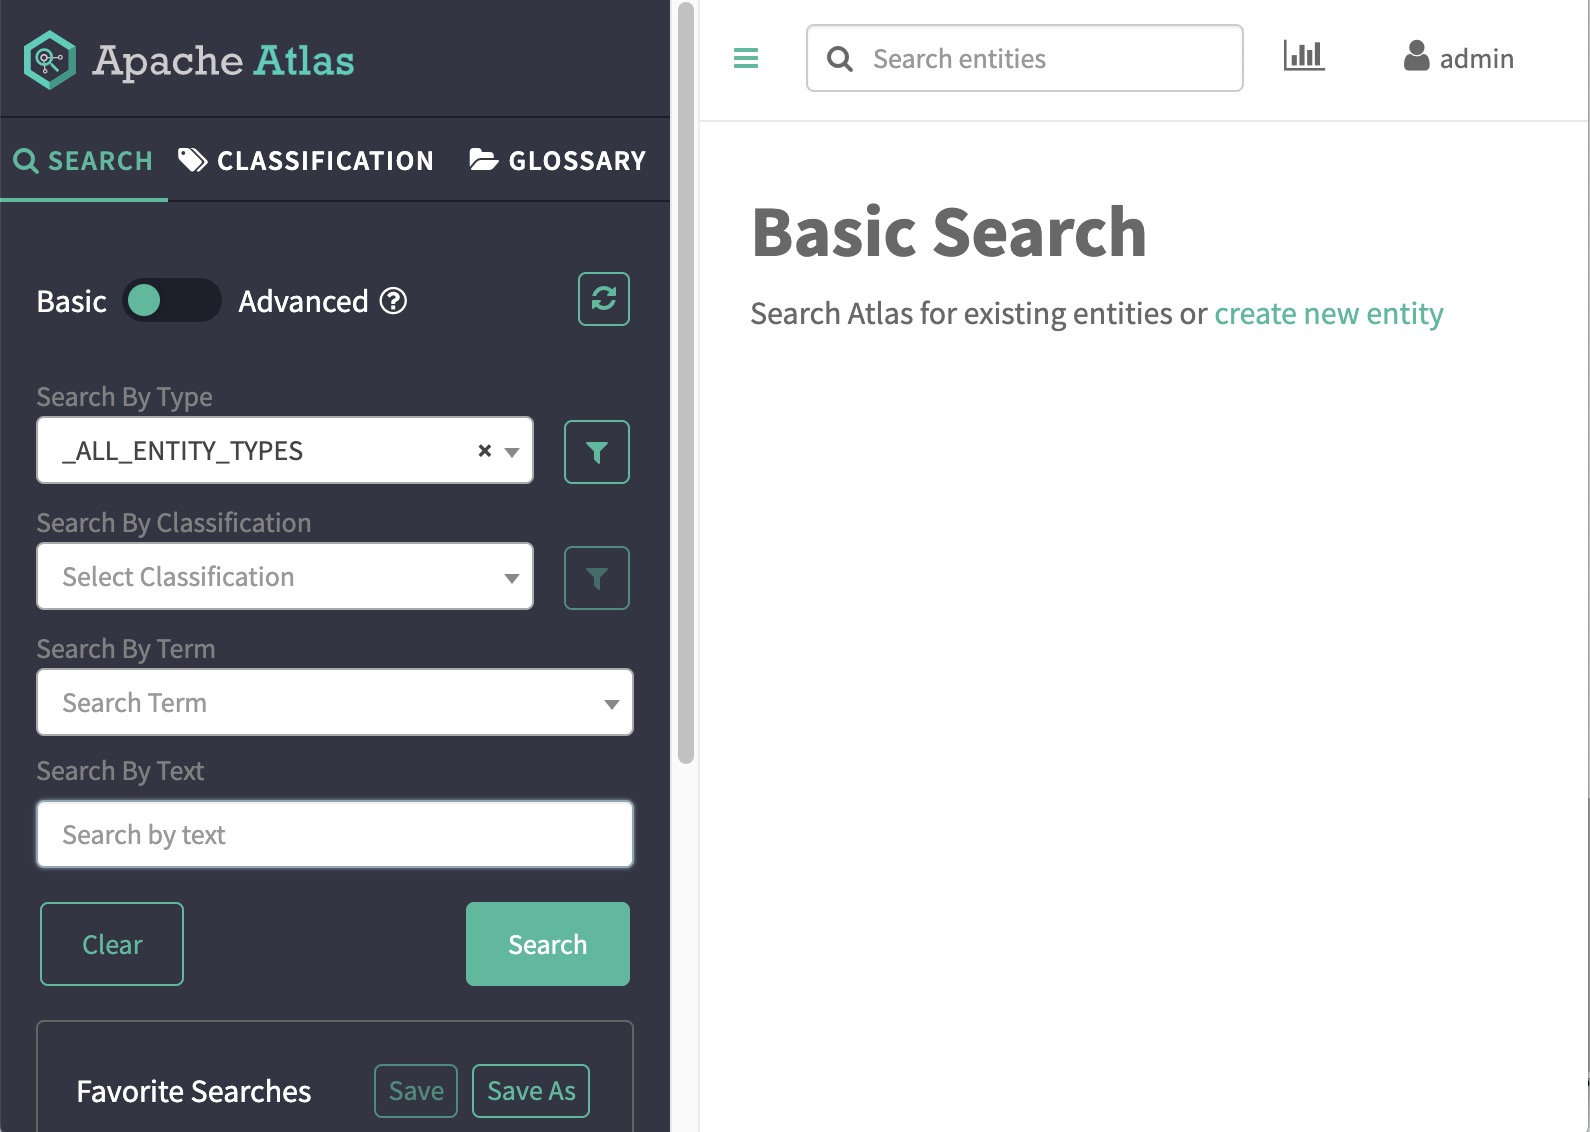
Task: Open the Select Classification dropdown
Action: tap(285, 576)
